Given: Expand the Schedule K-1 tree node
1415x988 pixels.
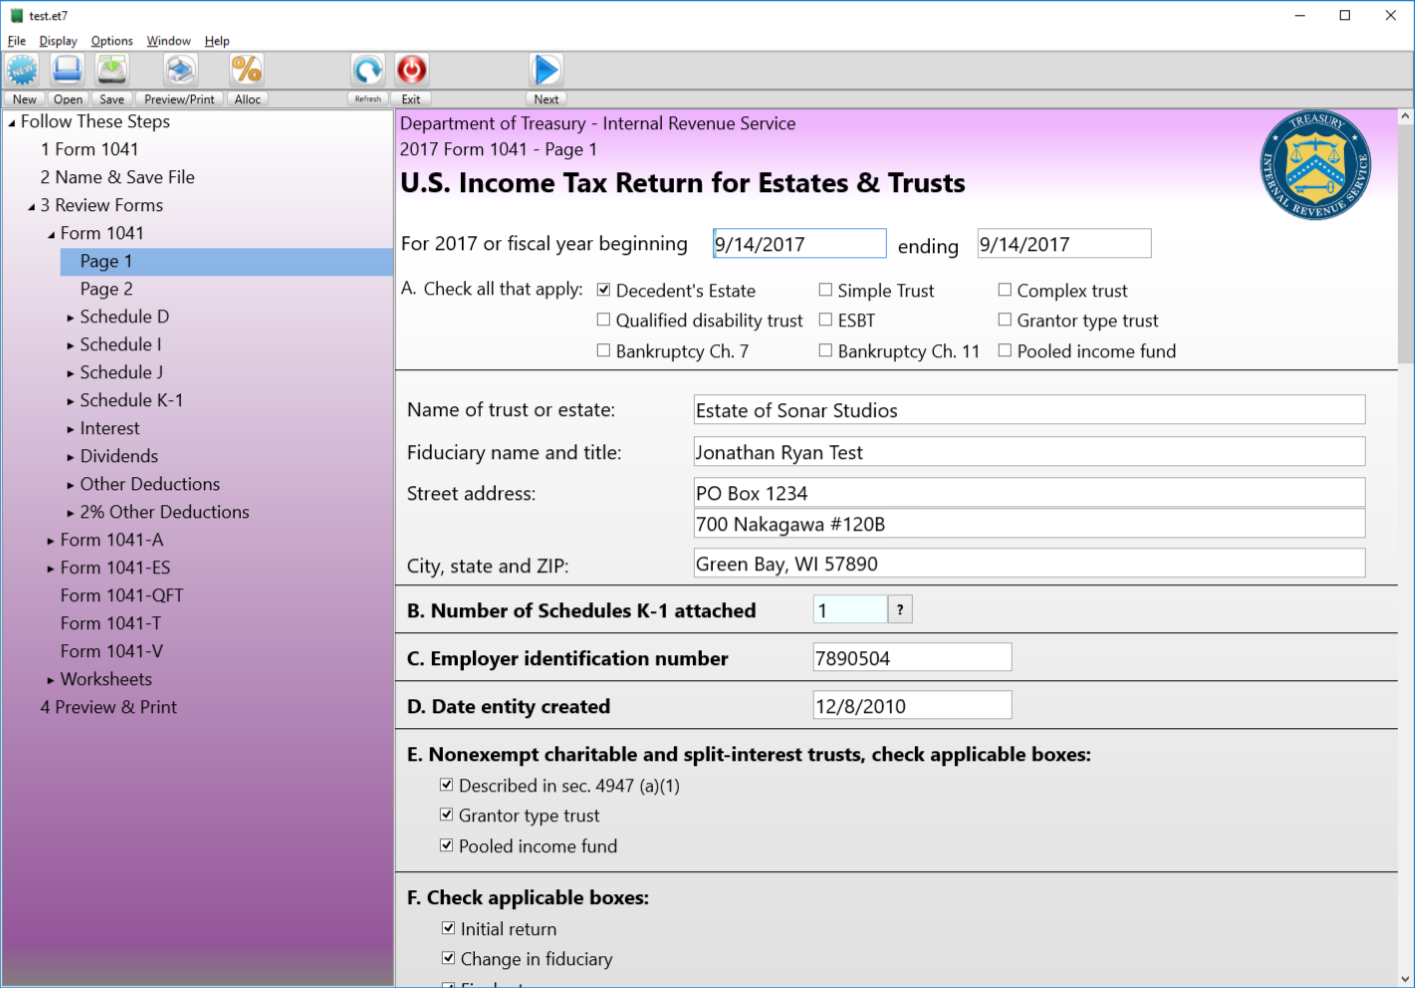Looking at the screenshot, I should point(69,400).
